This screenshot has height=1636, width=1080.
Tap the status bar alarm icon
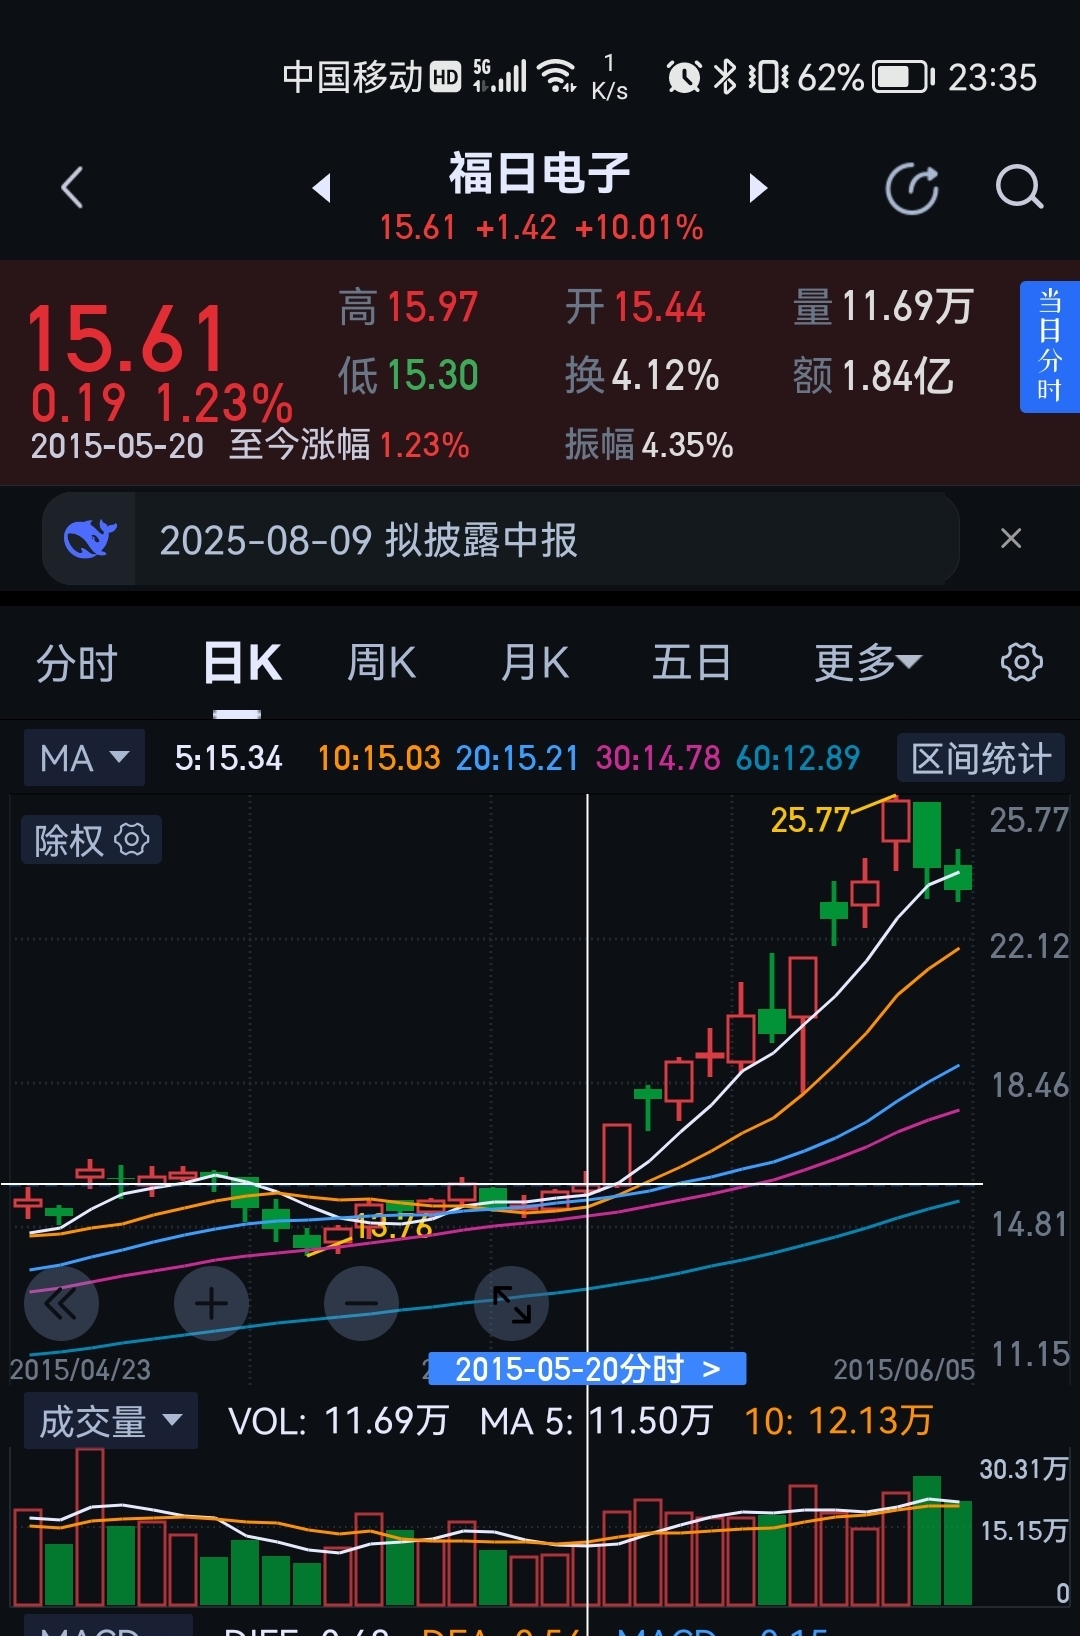pyautogui.click(x=684, y=77)
